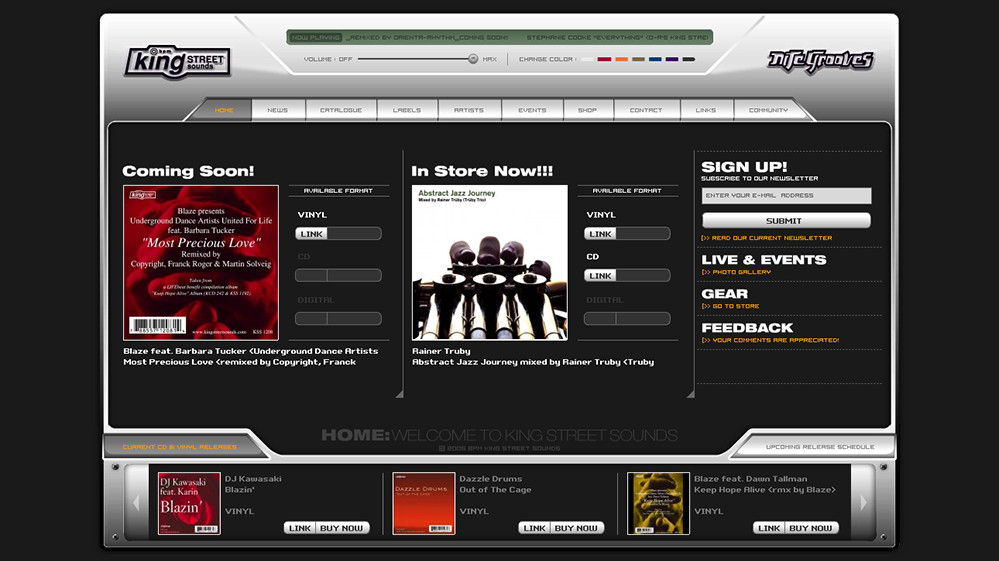The width and height of the screenshot is (999, 561).
Task: Switch to the Catalogue tab
Action: tap(341, 110)
